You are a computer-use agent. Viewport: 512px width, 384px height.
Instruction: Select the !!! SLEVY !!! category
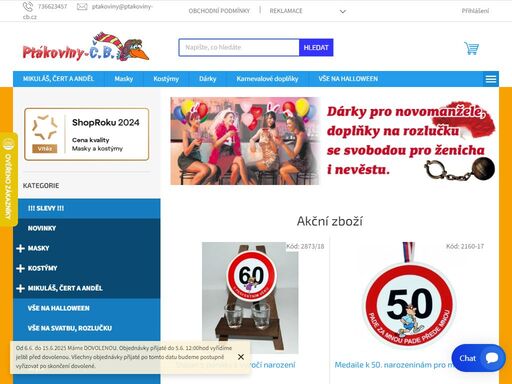(x=87, y=208)
